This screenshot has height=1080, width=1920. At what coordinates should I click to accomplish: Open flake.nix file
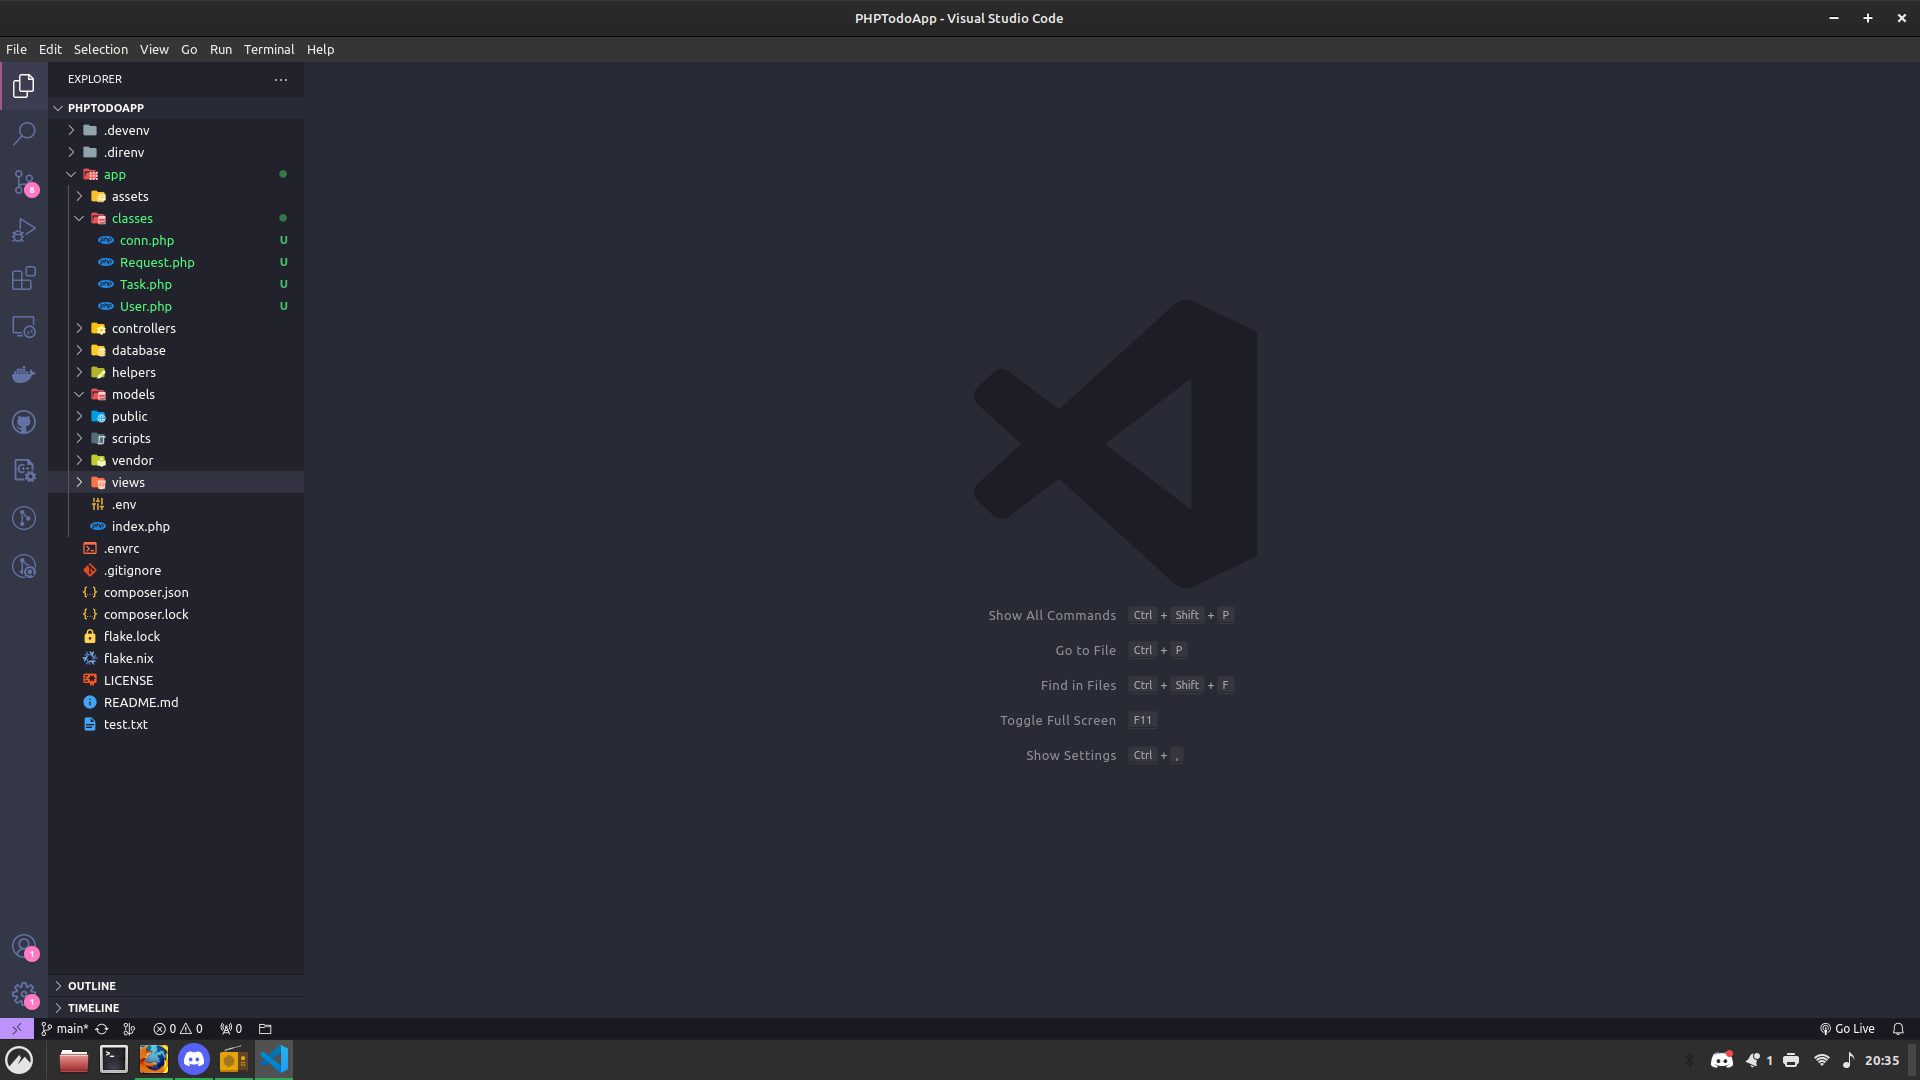pyautogui.click(x=176, y=658)
